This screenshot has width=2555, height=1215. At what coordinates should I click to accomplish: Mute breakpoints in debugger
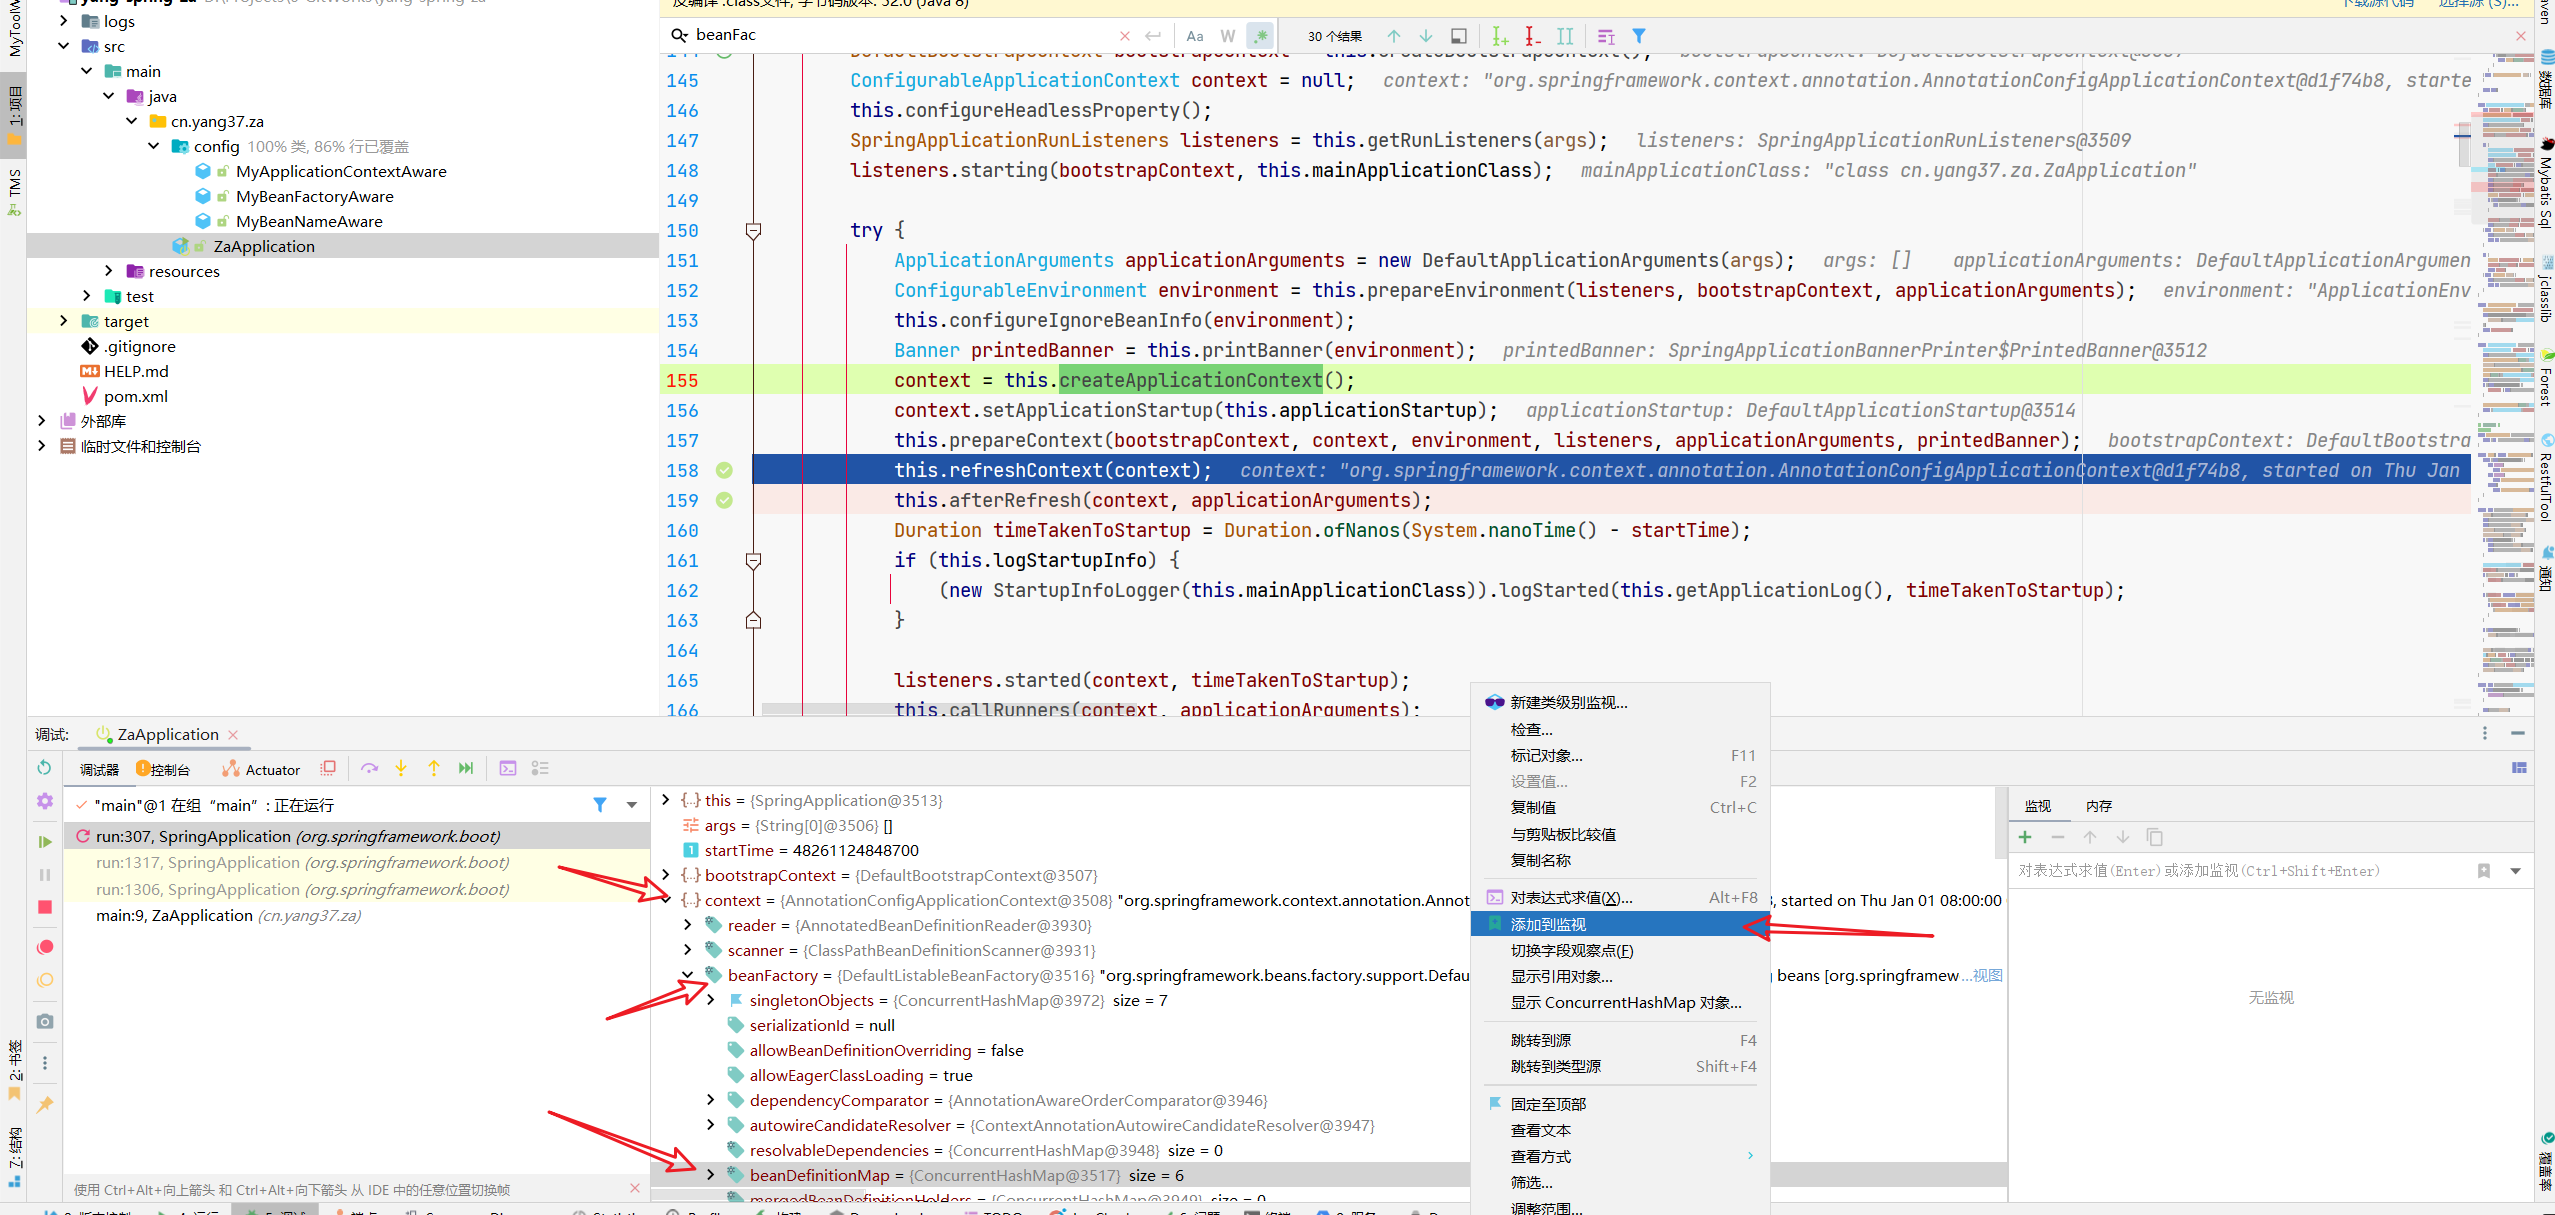click(x=44, y=980)
